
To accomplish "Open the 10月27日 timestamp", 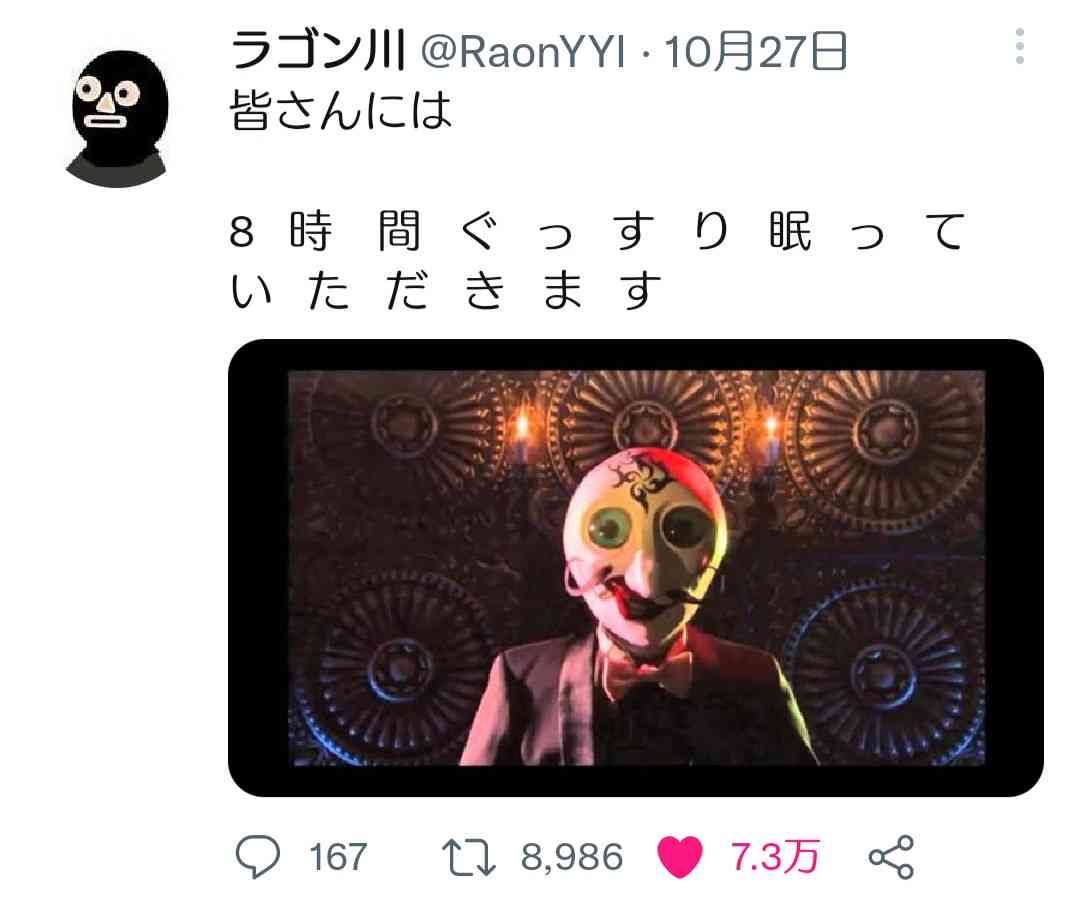I will pos(755,52).
